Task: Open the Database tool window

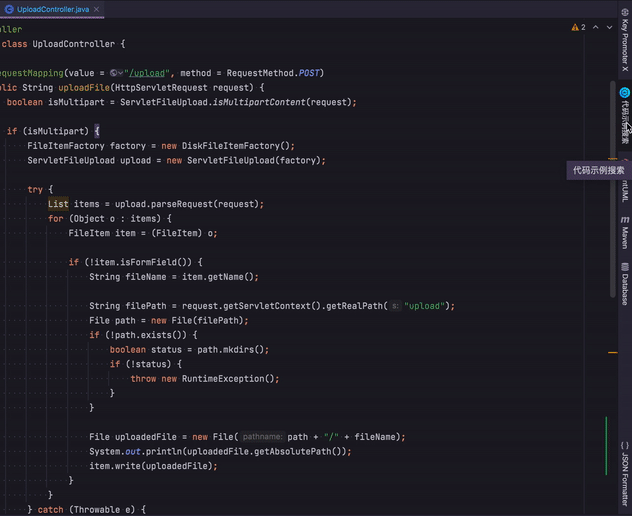Action: [625, 284]
